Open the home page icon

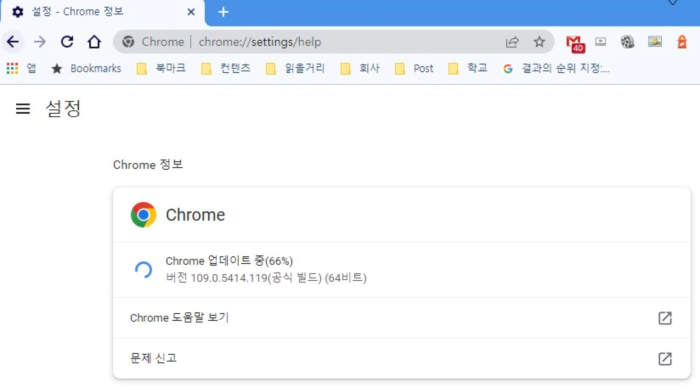tap(94, 42)
